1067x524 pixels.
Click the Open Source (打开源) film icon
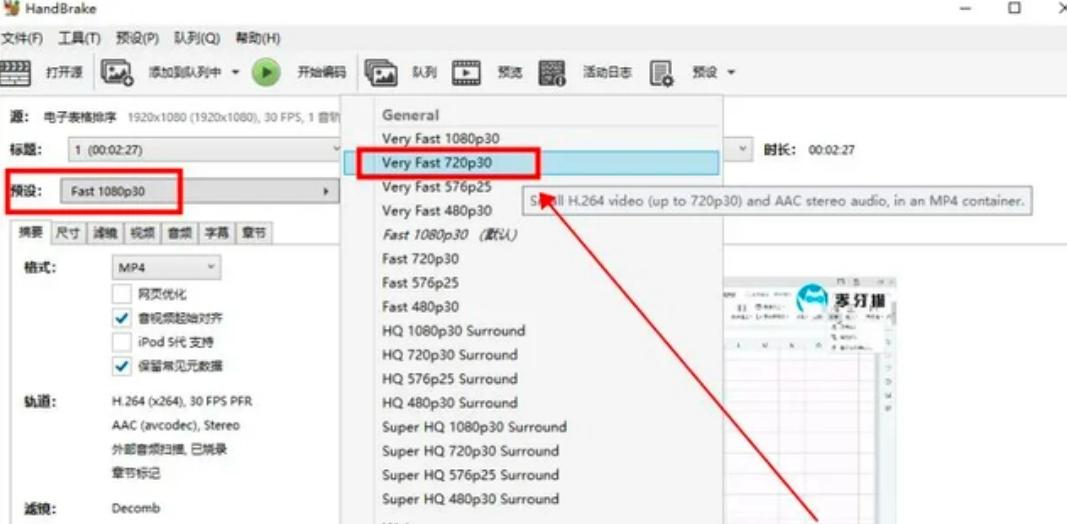(x=15, y=72)
